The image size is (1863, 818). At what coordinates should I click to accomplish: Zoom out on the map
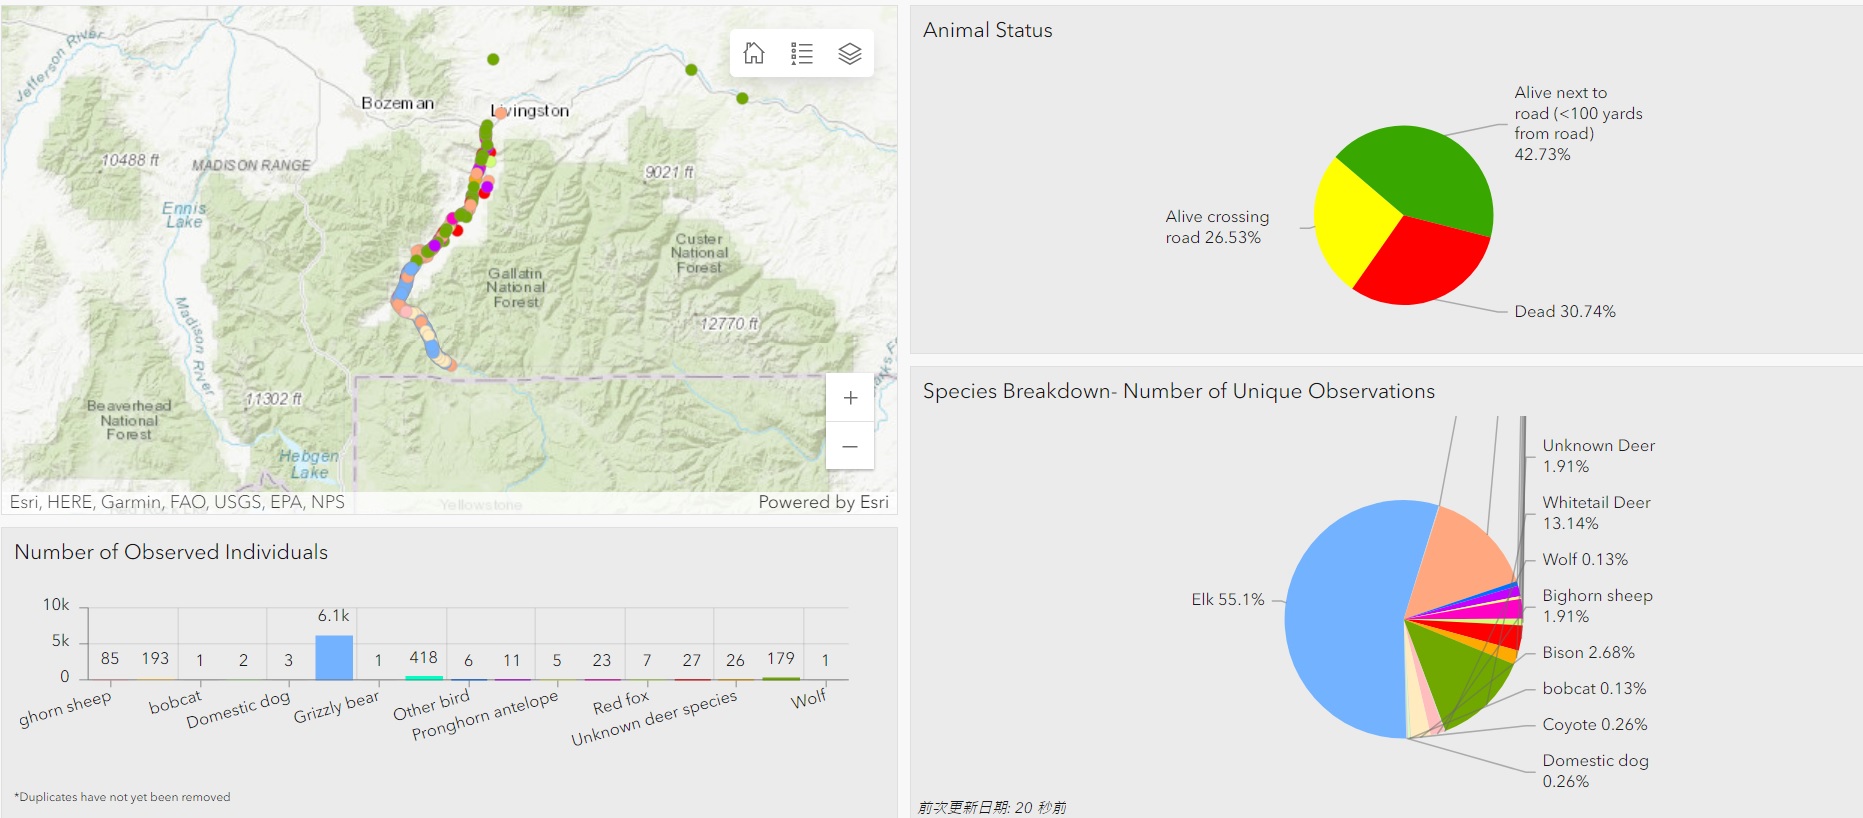tap(850, 446)
